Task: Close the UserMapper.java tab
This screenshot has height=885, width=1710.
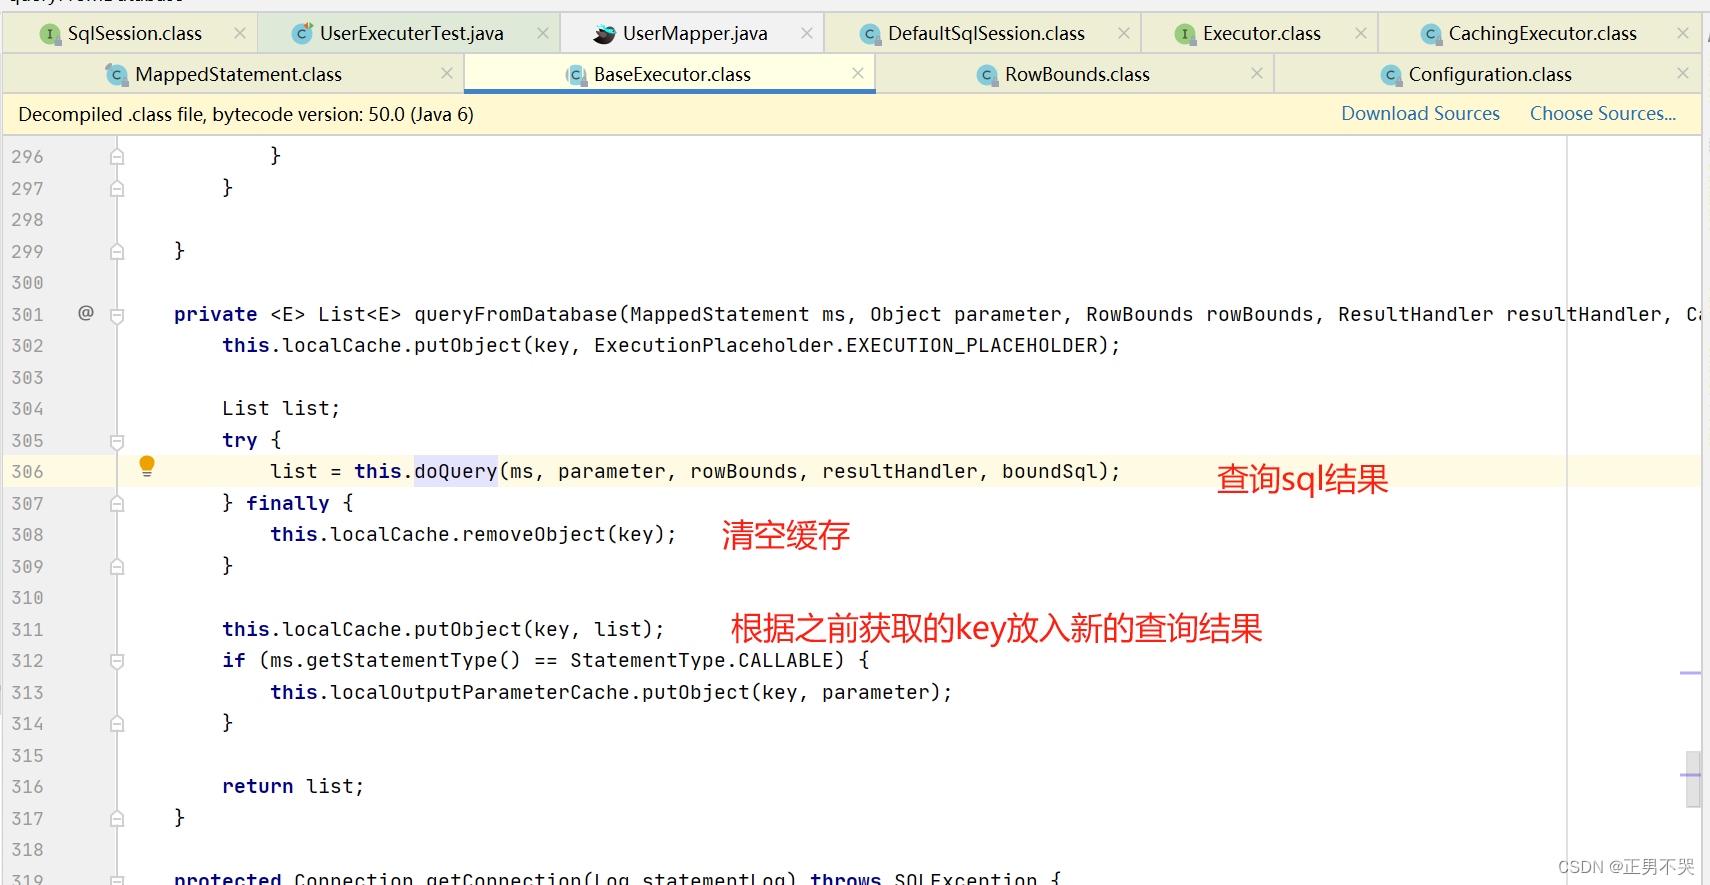Action: click(807, 33)
